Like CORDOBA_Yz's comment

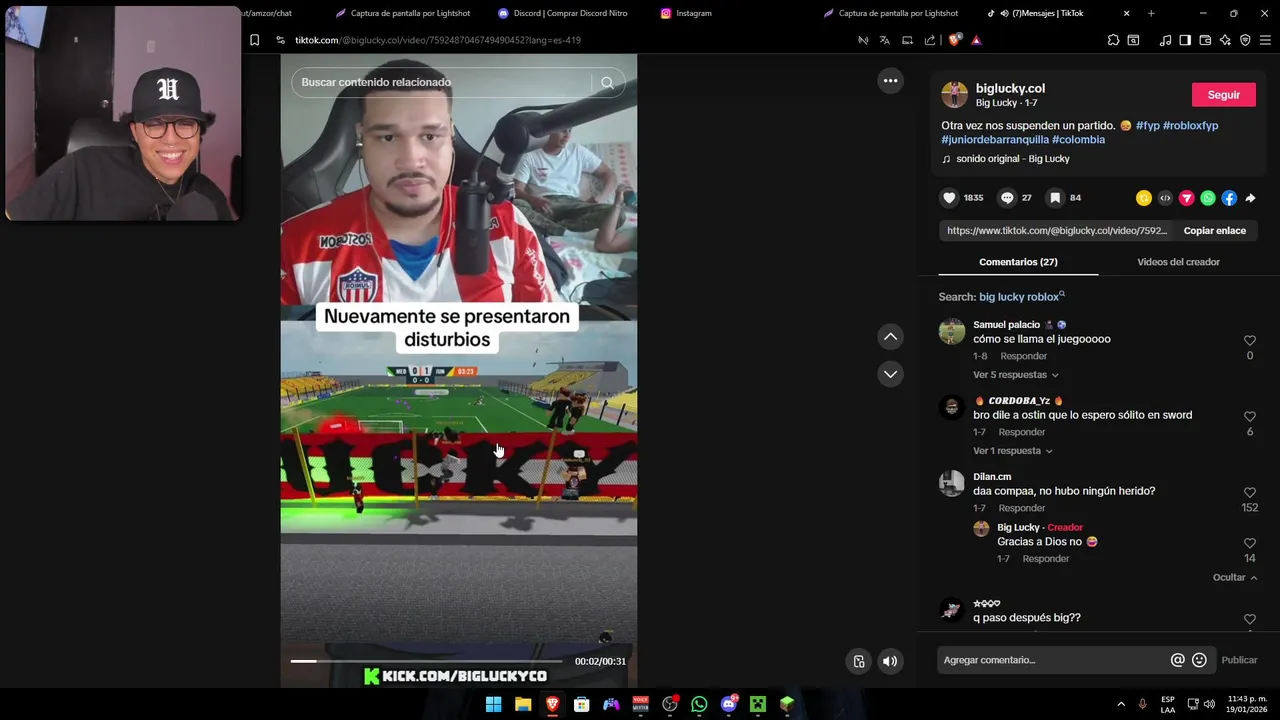1249,417
